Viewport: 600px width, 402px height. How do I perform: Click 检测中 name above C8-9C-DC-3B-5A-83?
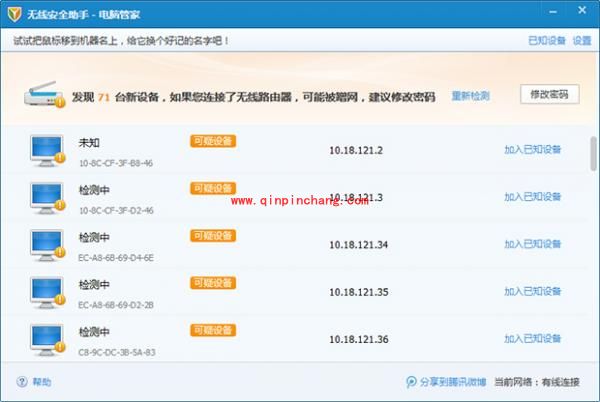94,332
